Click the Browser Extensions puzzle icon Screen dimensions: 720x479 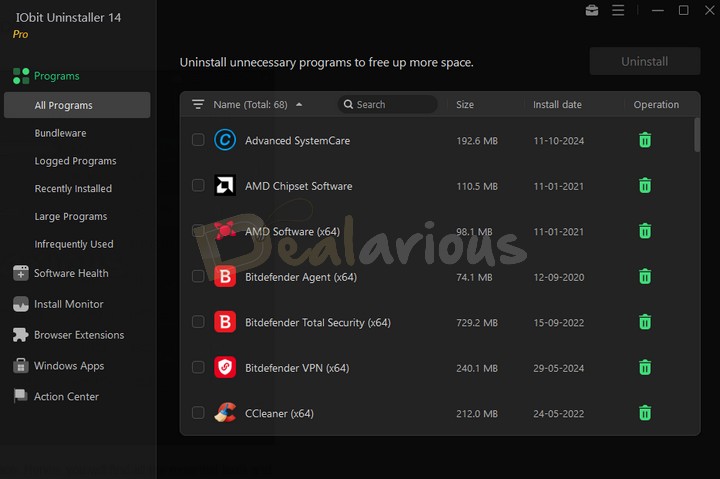(21, 335)
